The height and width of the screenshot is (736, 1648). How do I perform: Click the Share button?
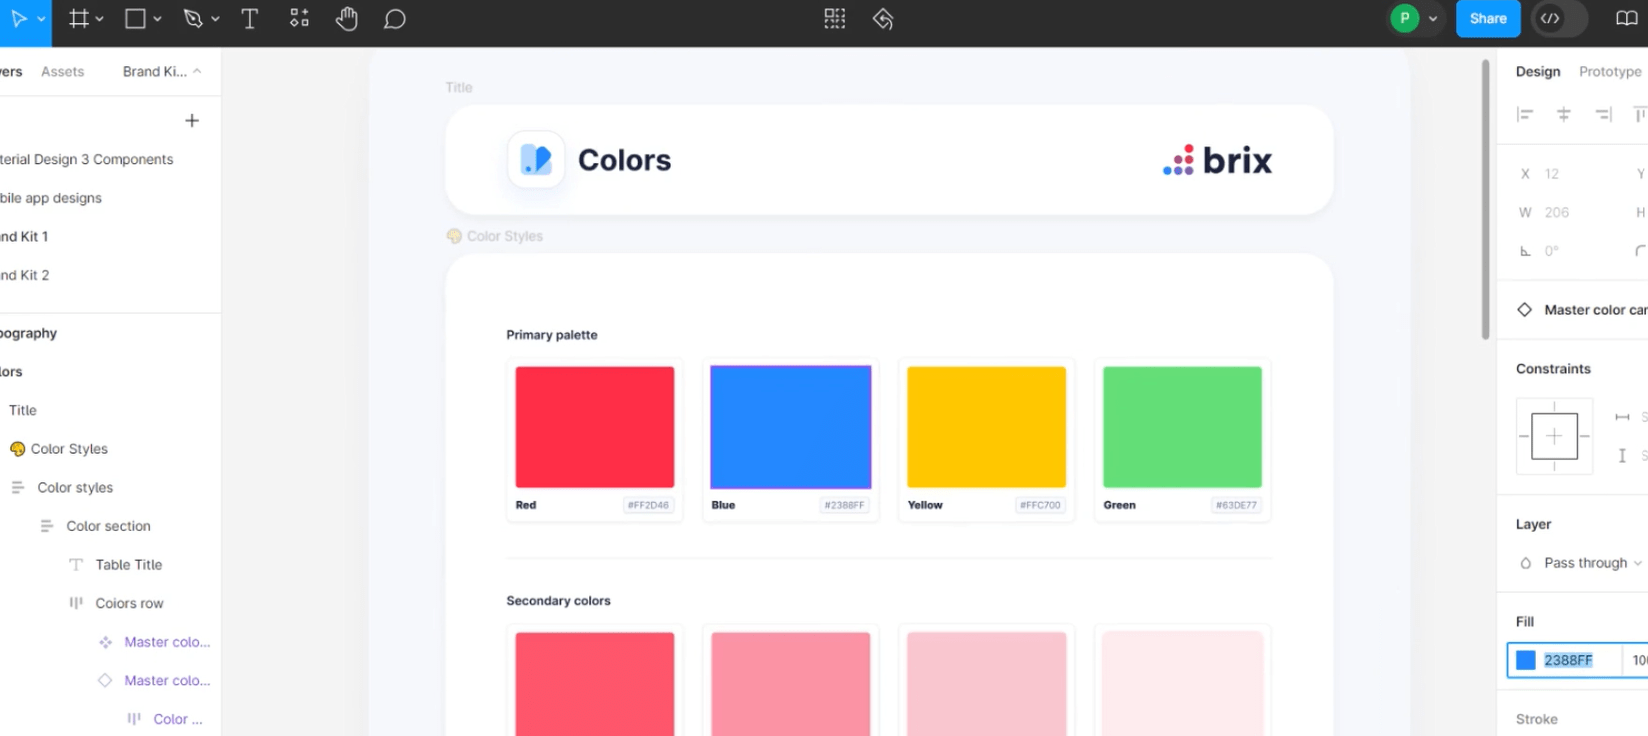tap(1488, 18)
